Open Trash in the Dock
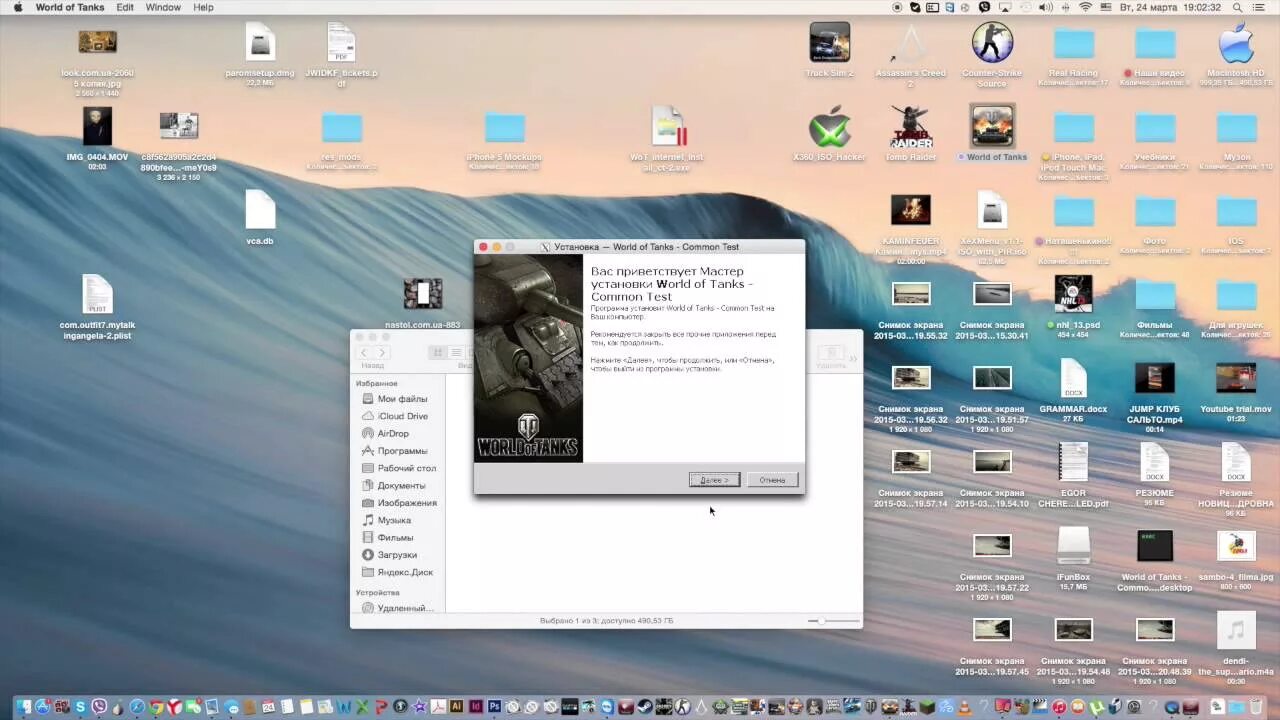This screenshot has width=1280, height=720. (x=1256, y=707)
